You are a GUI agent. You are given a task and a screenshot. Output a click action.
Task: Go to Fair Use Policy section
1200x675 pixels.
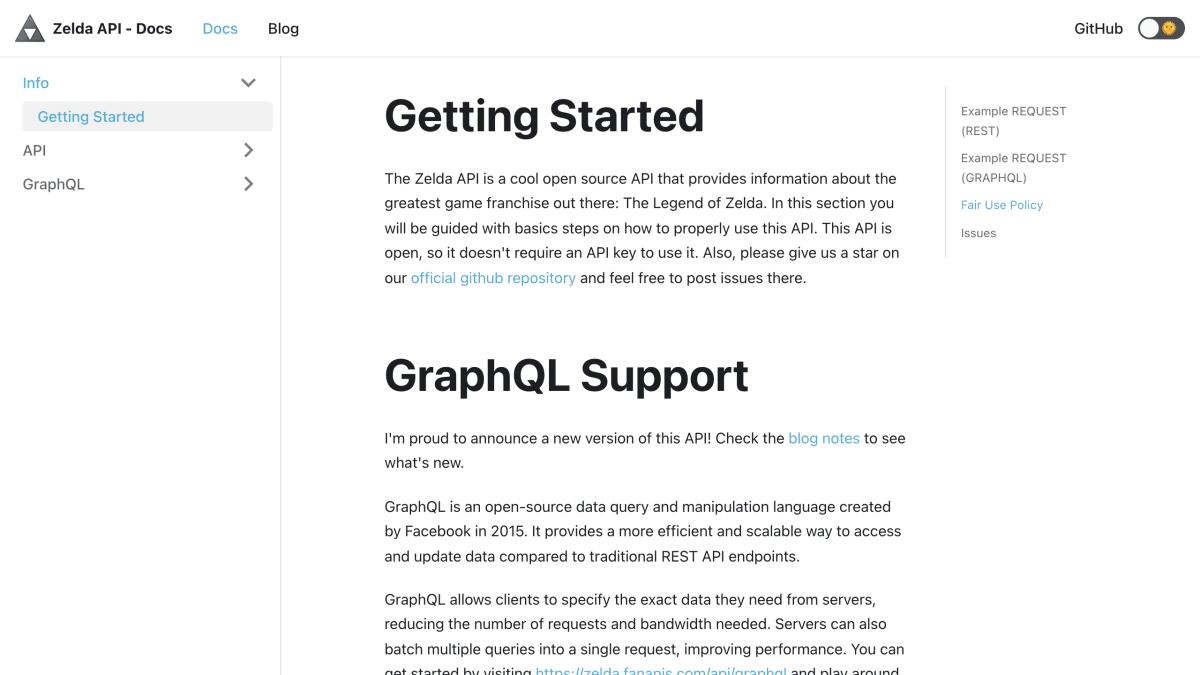[1002, 205]
